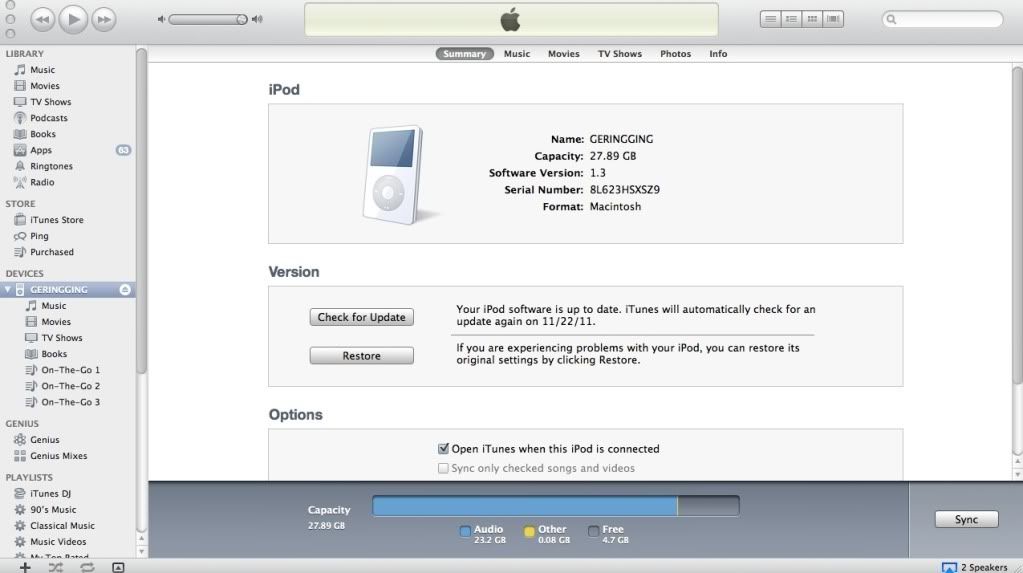Viewport: 1023px width, 573px height.
Task: Toggle shuffle at bottom bar
Action: [x=55, y=567]
